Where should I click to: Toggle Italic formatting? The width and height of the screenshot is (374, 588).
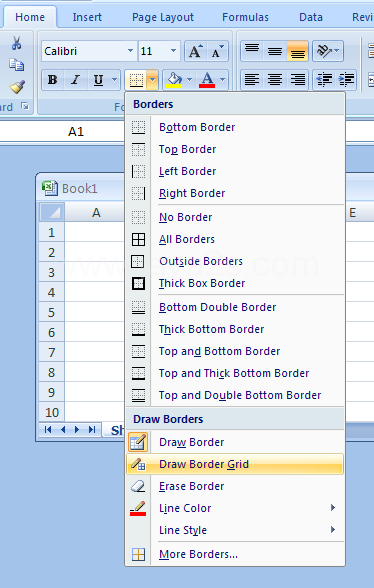pos(76,80)
